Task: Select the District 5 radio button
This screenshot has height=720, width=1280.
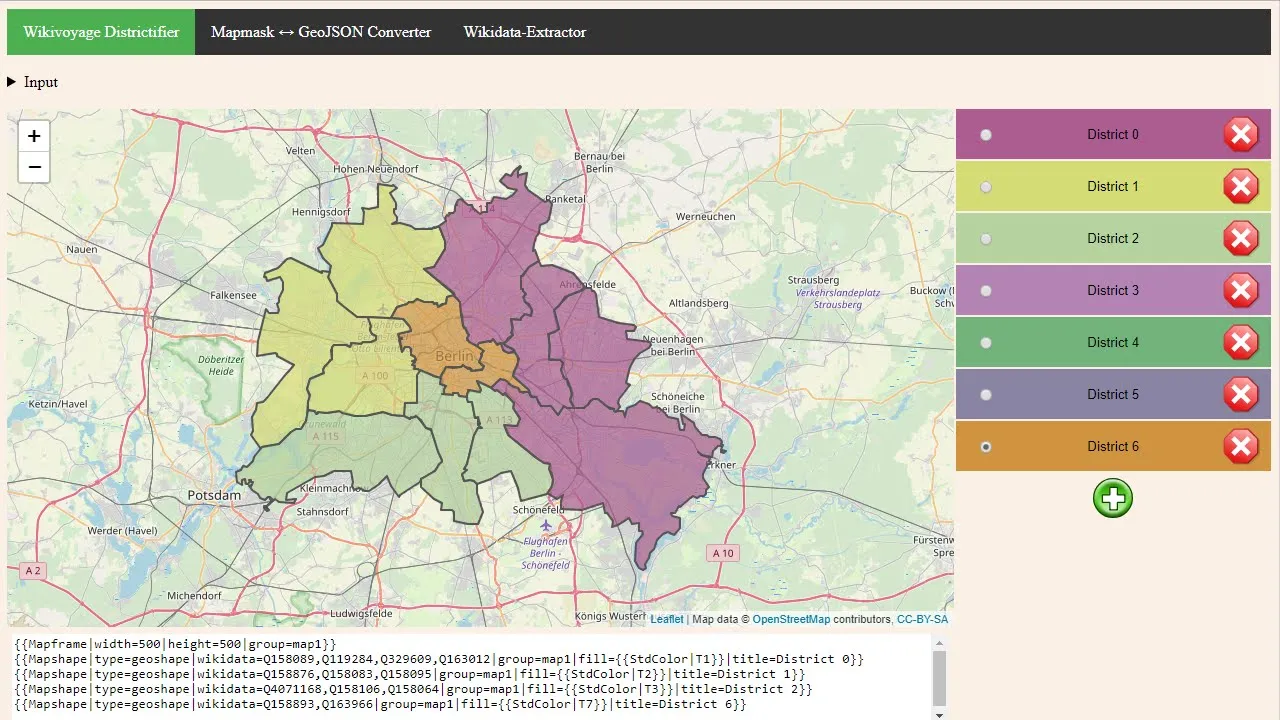Action: coord(986,395)
